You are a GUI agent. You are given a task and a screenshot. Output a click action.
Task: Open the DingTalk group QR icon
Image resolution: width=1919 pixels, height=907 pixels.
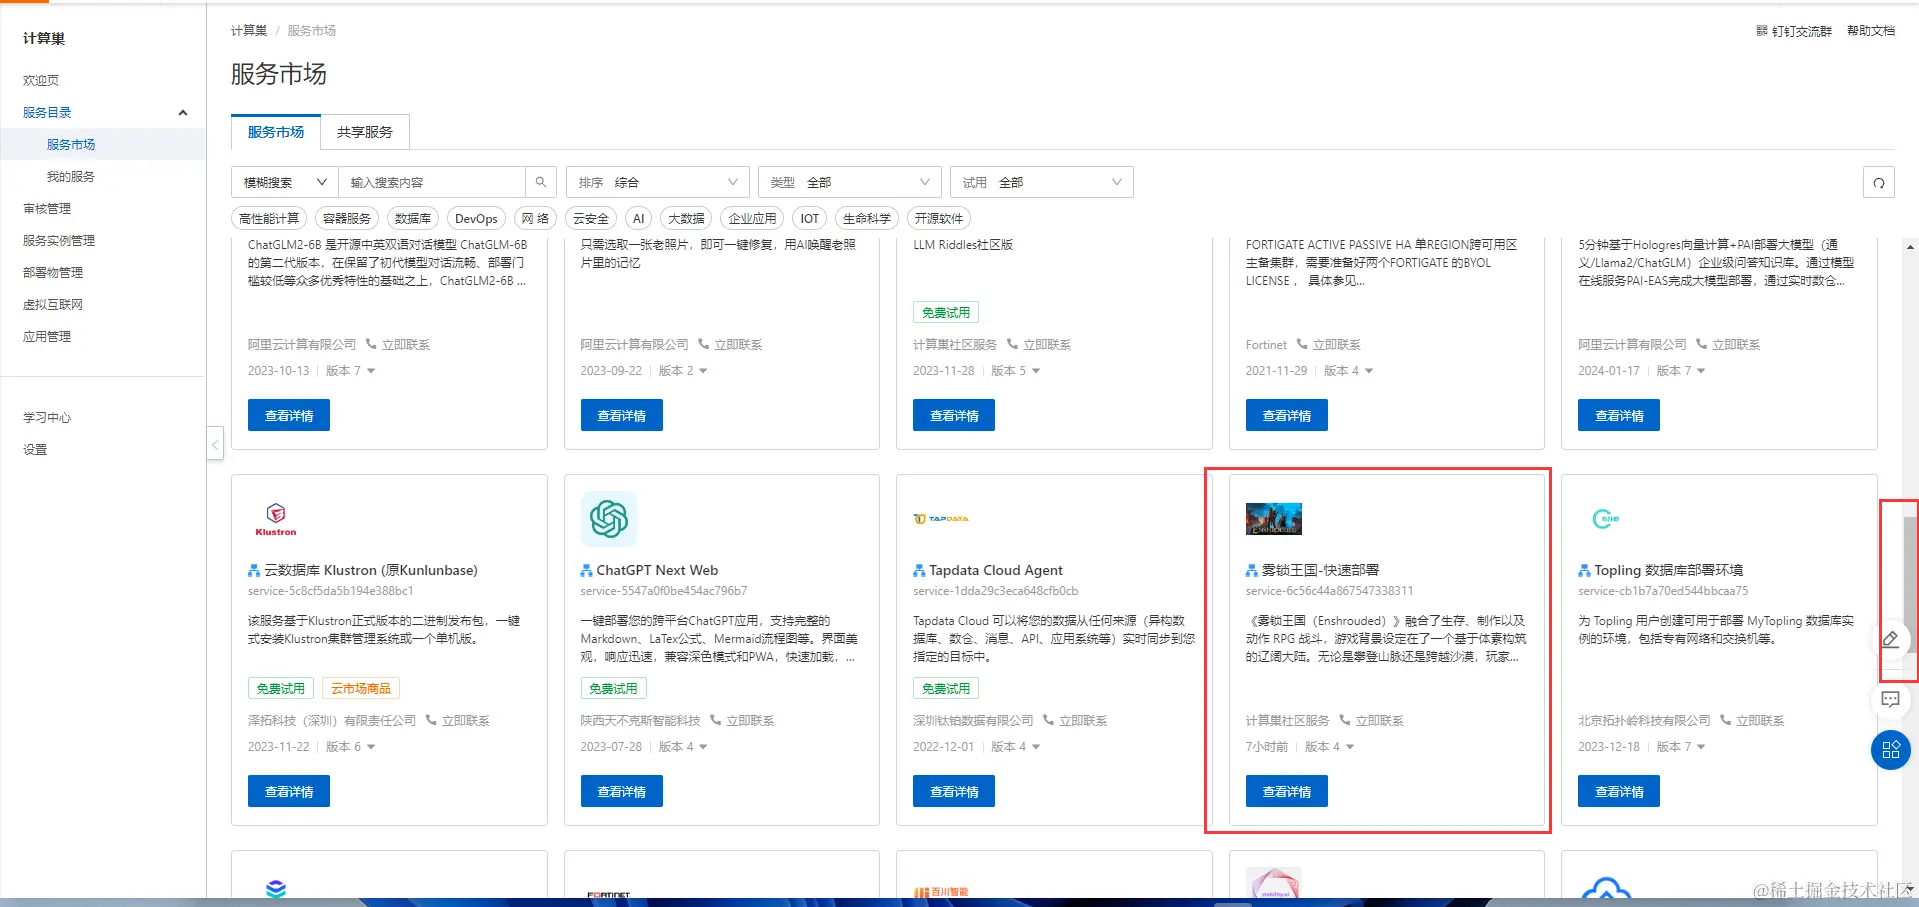pyautogui.click(x=1762, y=31)
